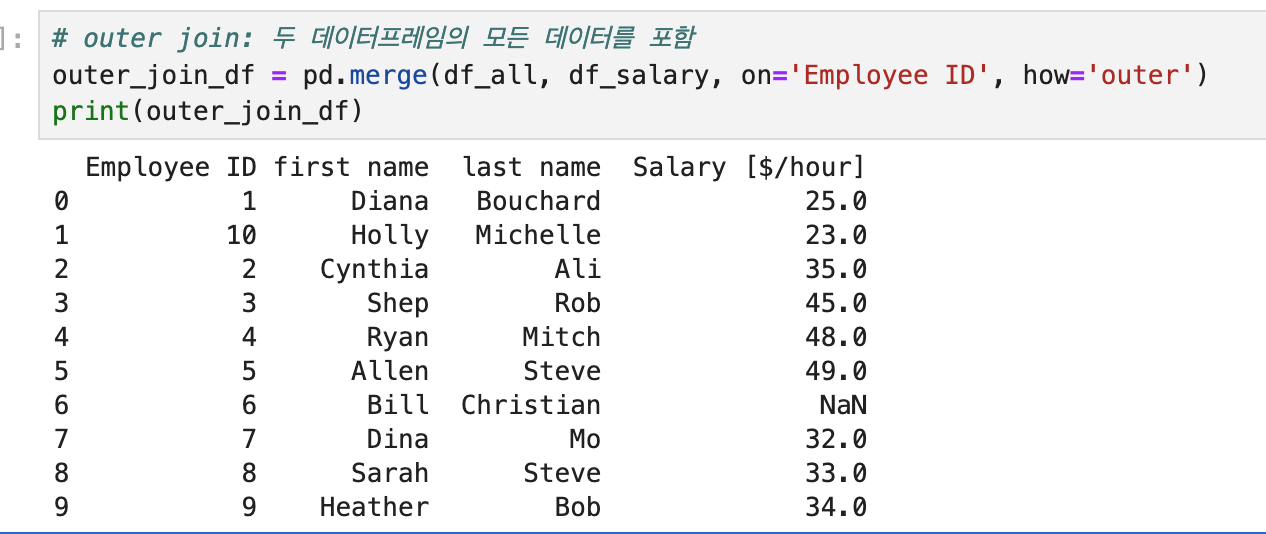Select first name 'Sarah'
1266x534 pixels.
pyautogui.click(x=390, y=473)
